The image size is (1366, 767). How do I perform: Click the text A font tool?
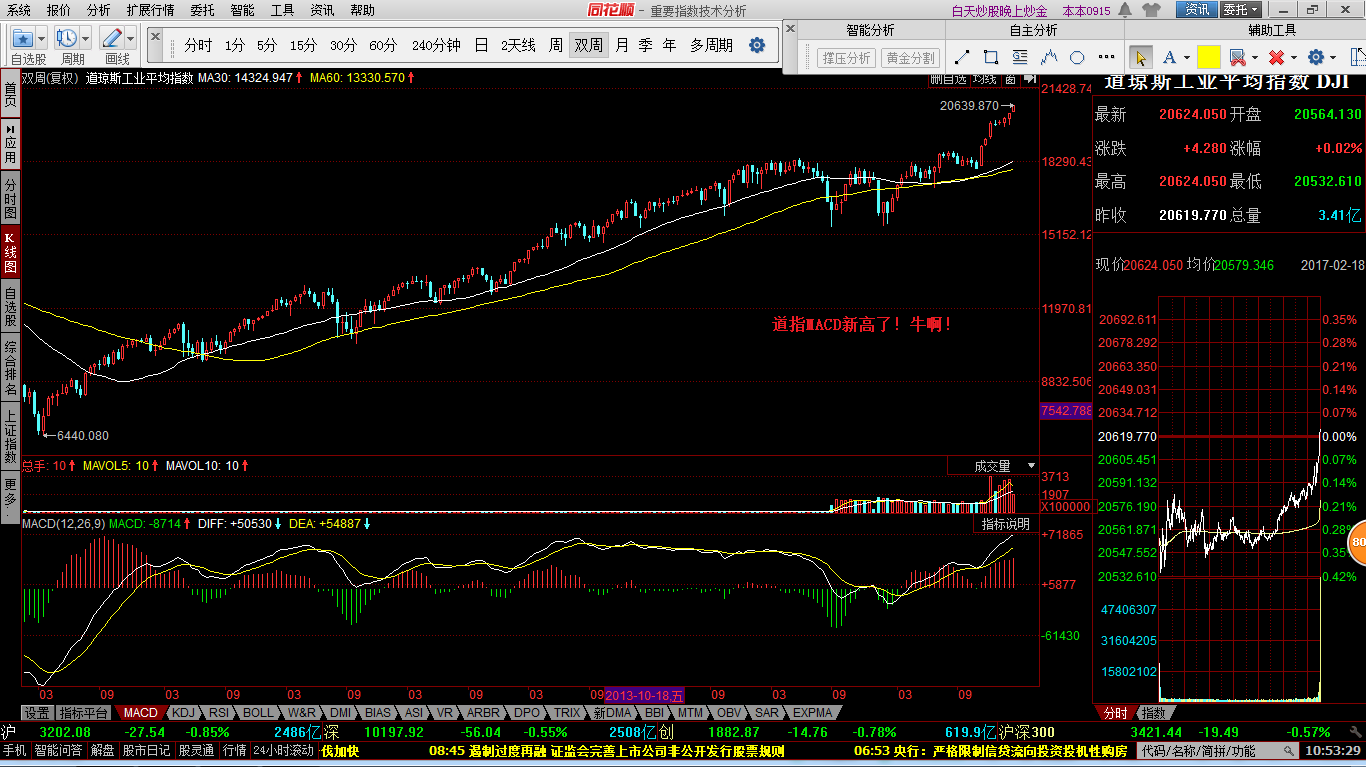click(1168, 57)
